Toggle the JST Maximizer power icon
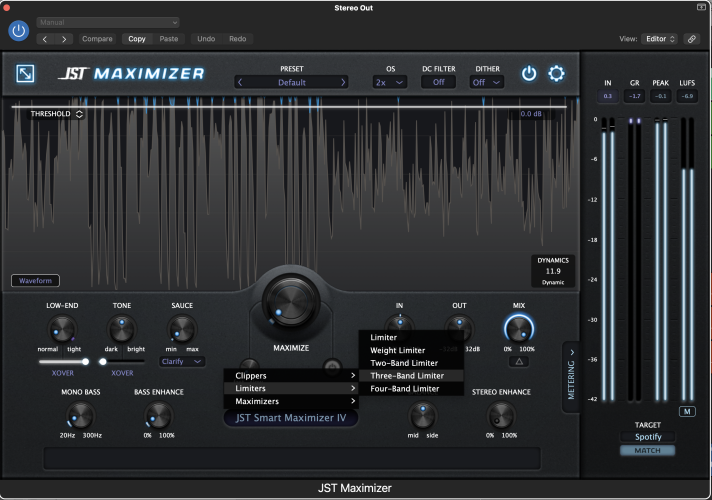The image size is (712, 500). [x=529, y=74]
